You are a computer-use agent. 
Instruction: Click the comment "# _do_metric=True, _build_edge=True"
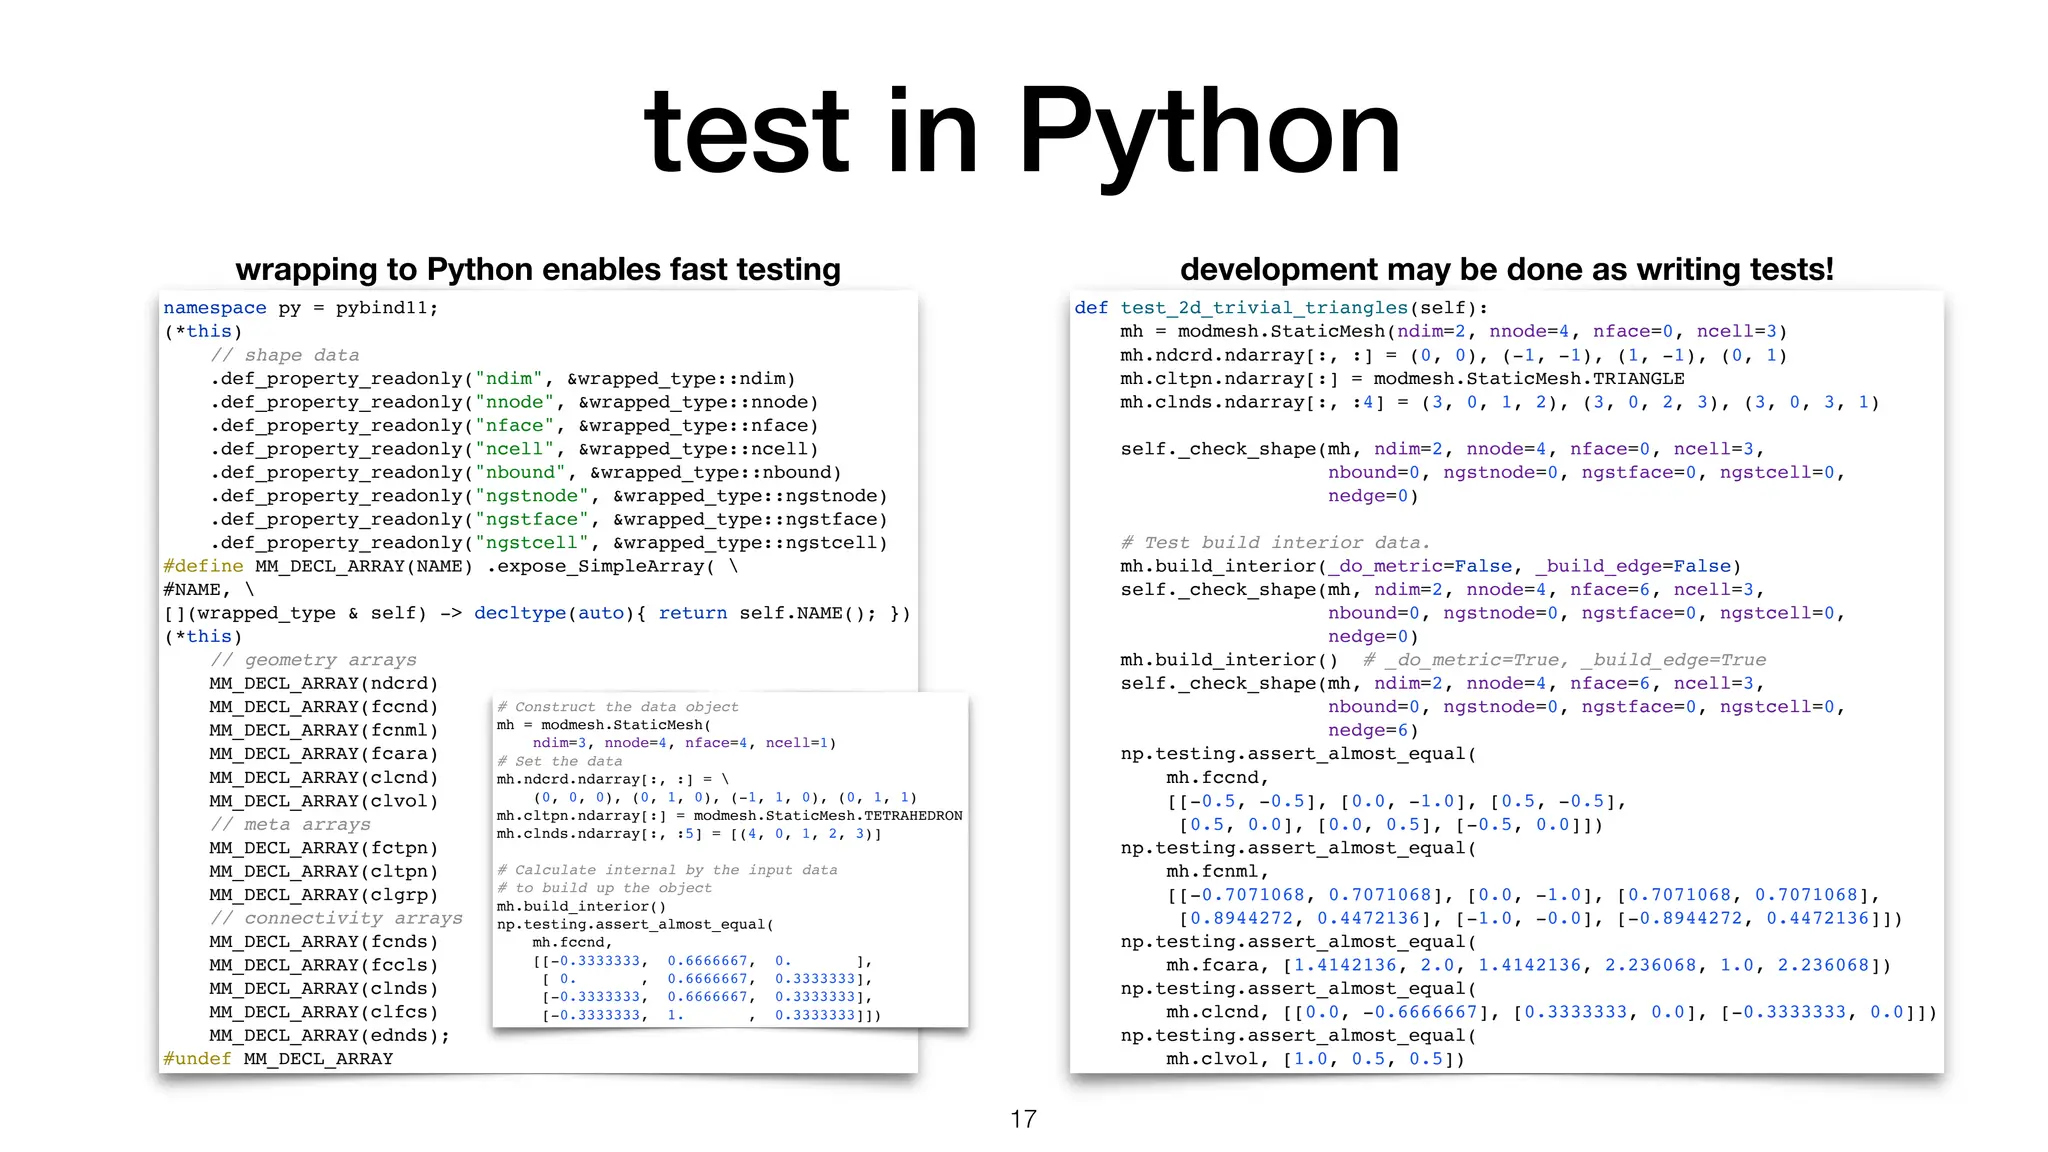point(1565,660)
